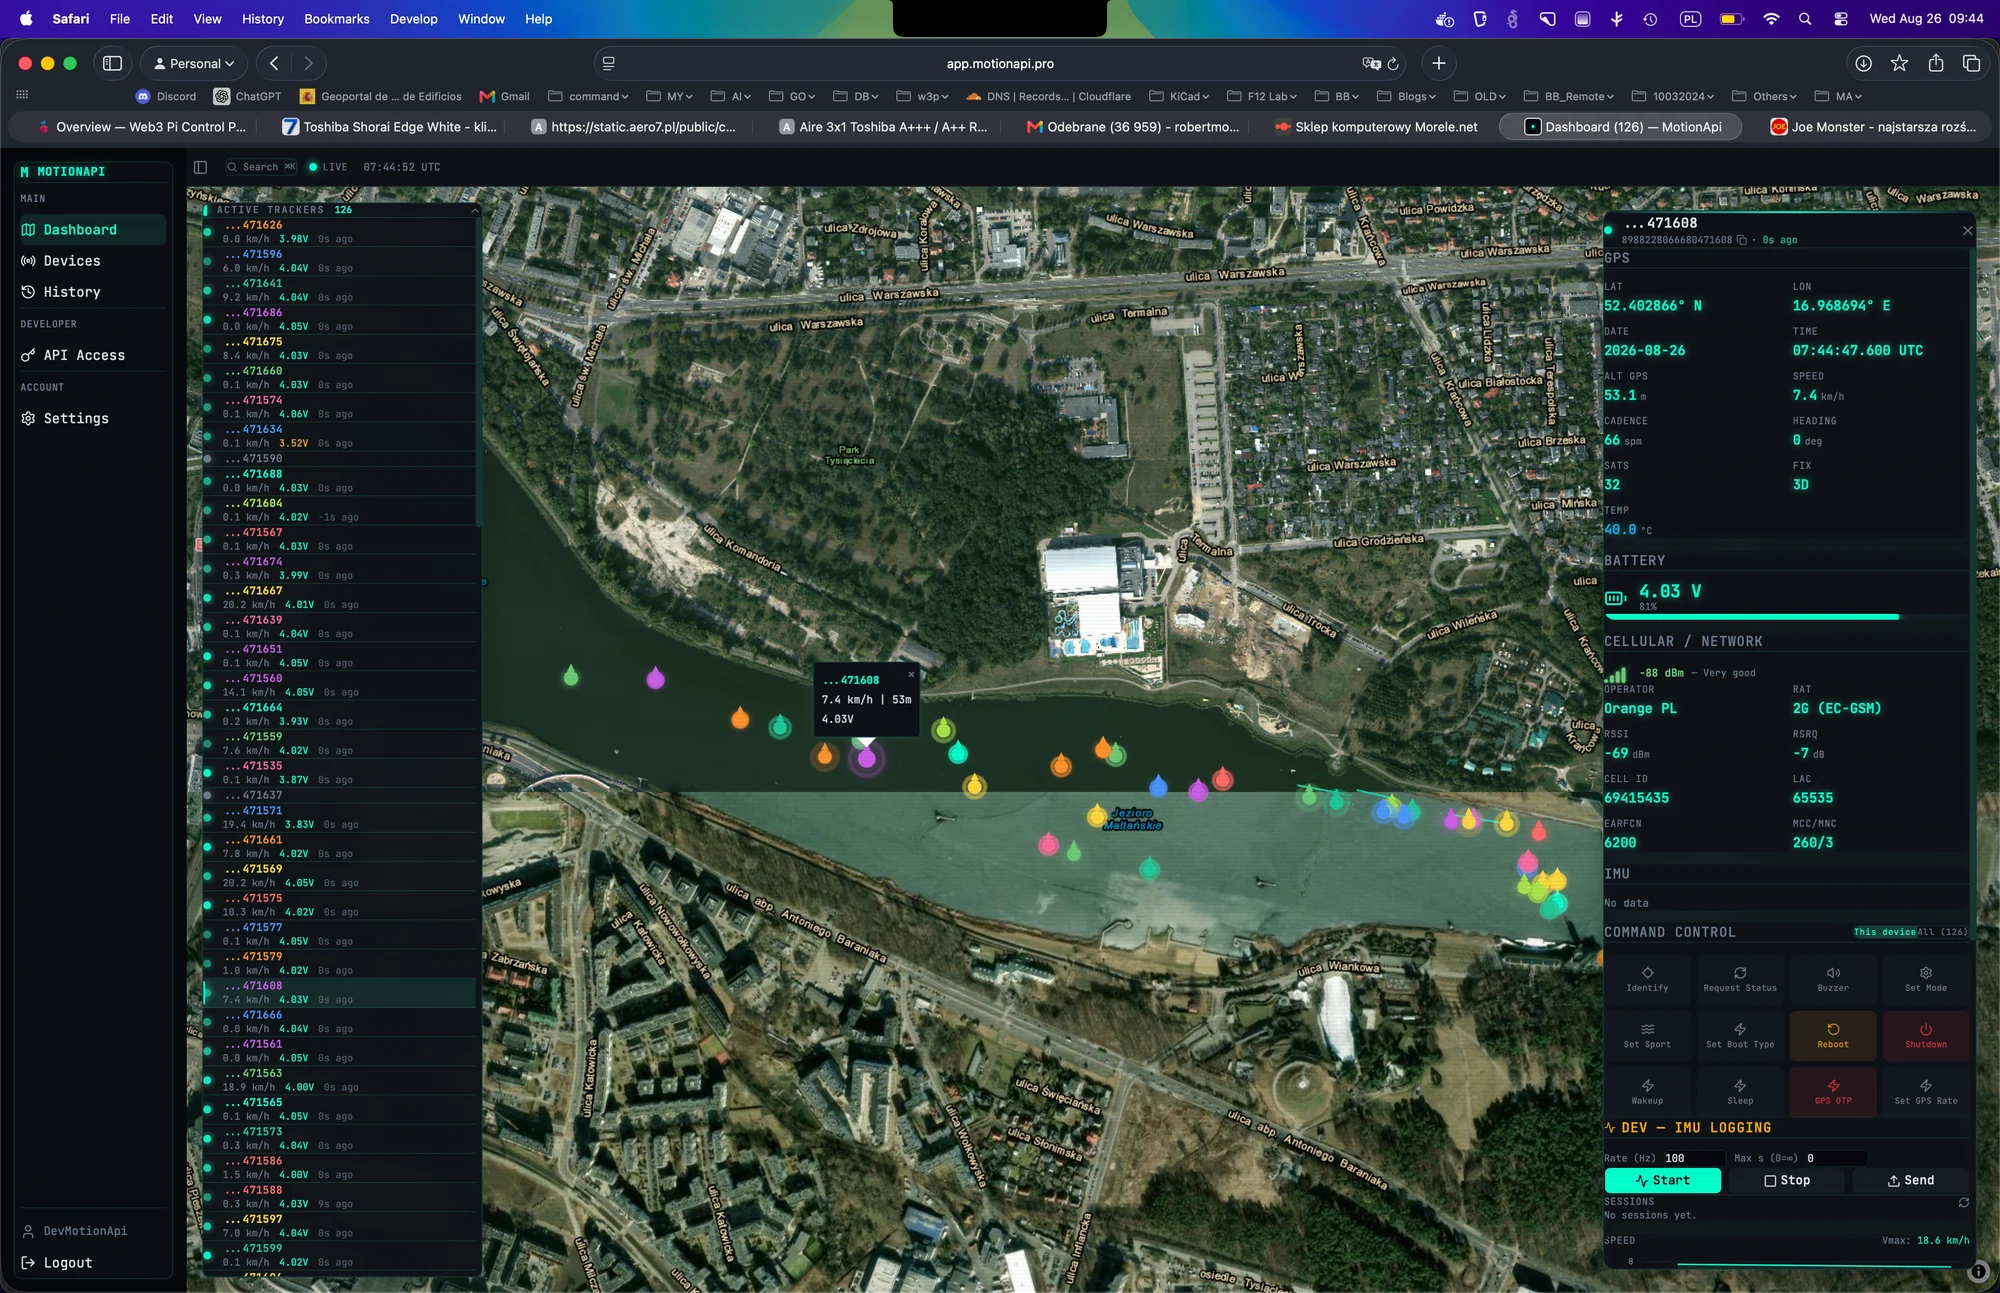Click Safari's Show sidebar icon
This screenshot has width=2000, height=1293.
tap(112, 63)
